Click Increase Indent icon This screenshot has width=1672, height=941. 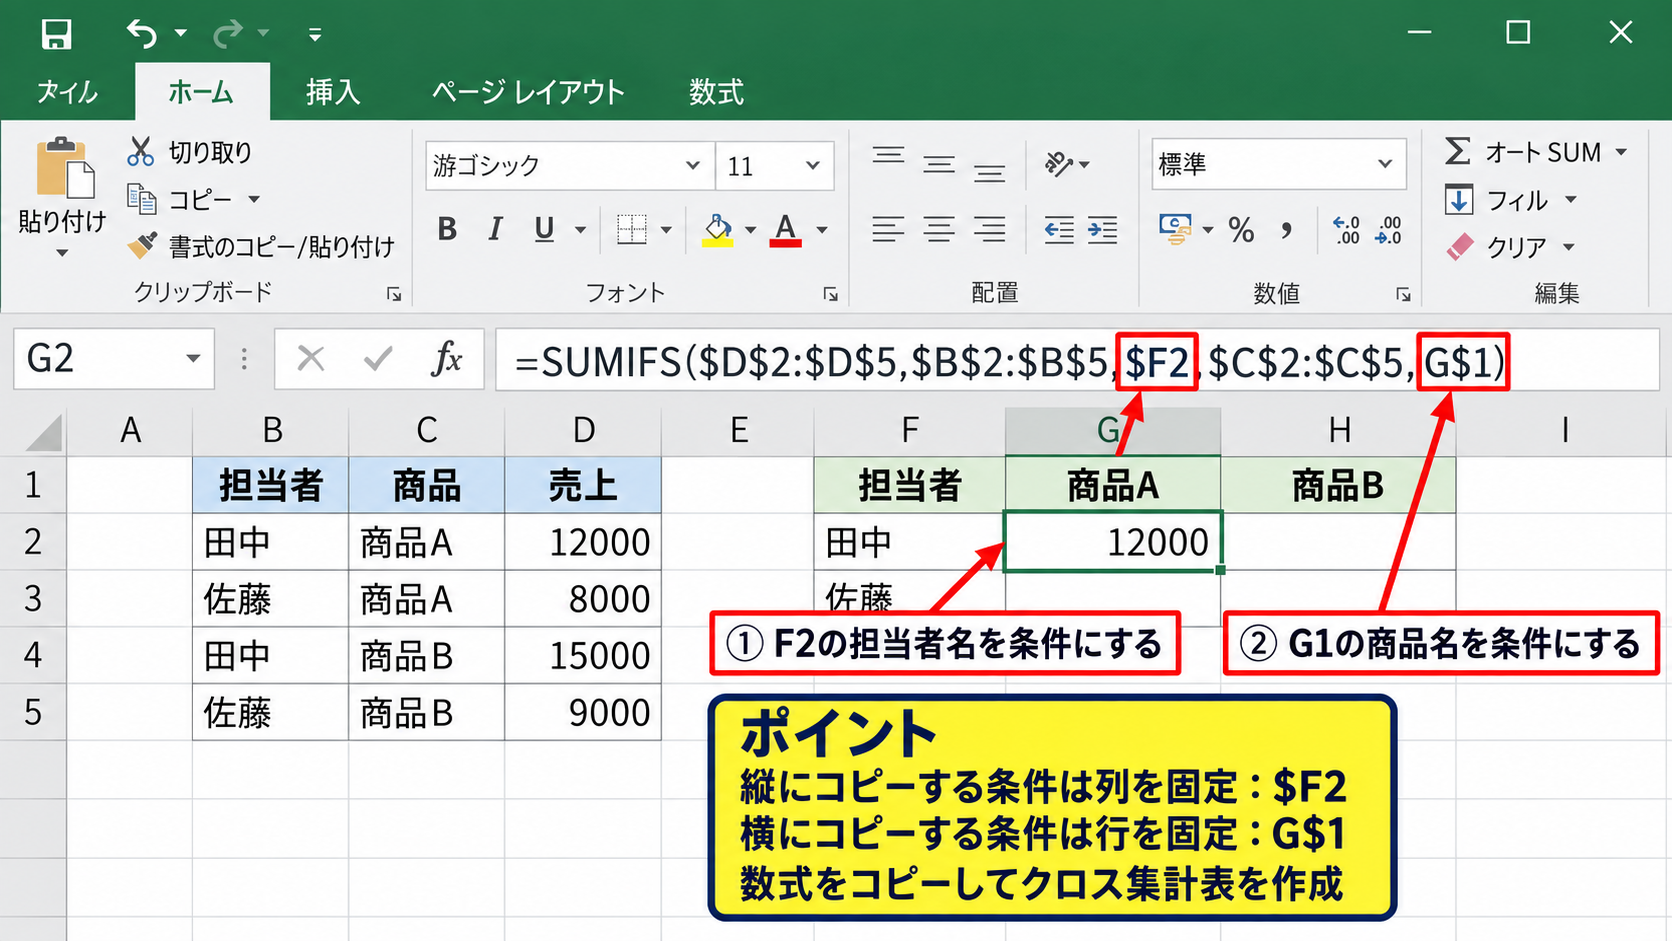(x=1102, y=230)
